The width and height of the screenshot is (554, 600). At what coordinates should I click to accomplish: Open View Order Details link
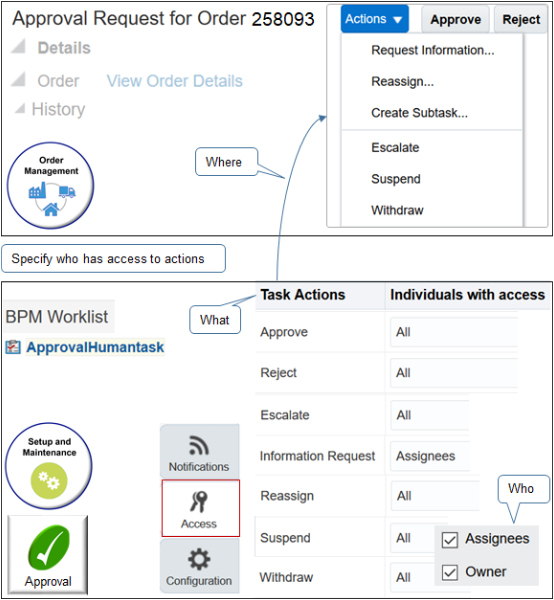(x=174, y=81)
